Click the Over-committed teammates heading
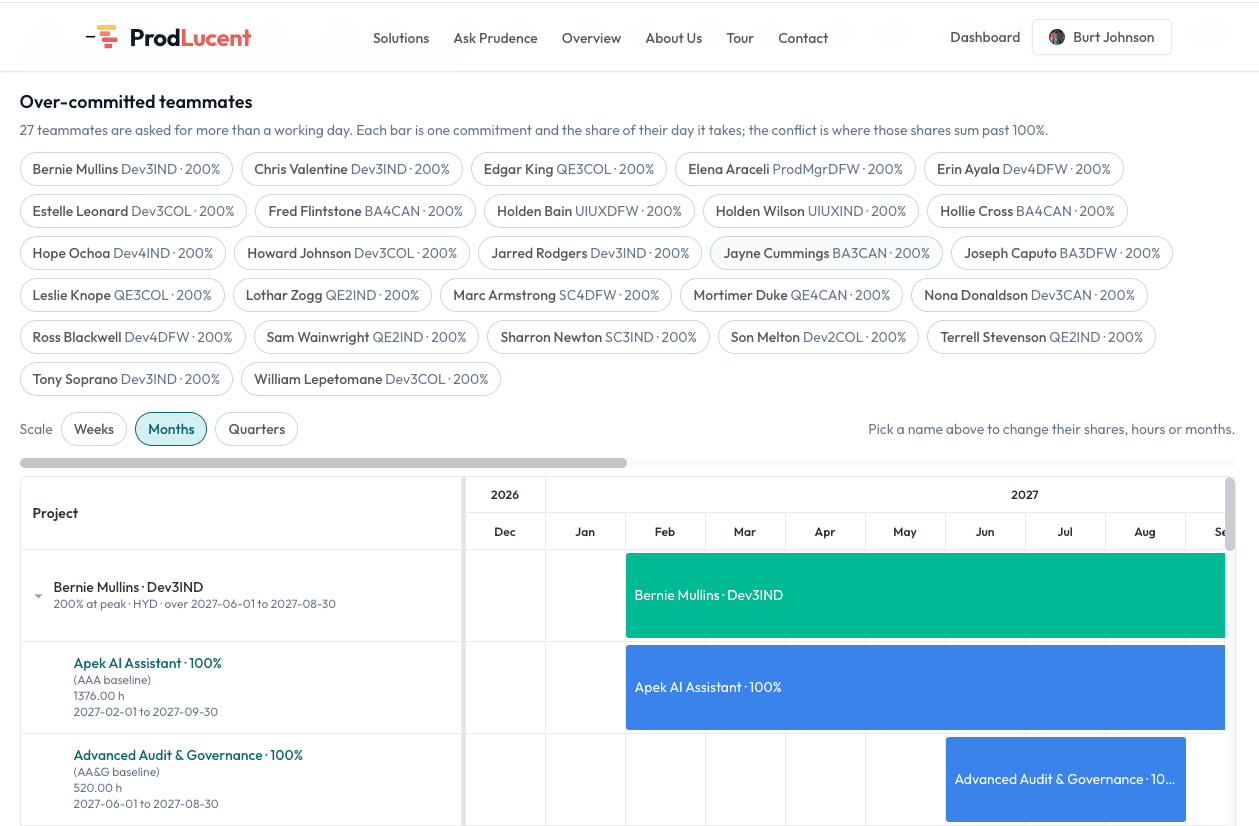Viewport: 1259px width, 826px height. click(x=136, y=102)
